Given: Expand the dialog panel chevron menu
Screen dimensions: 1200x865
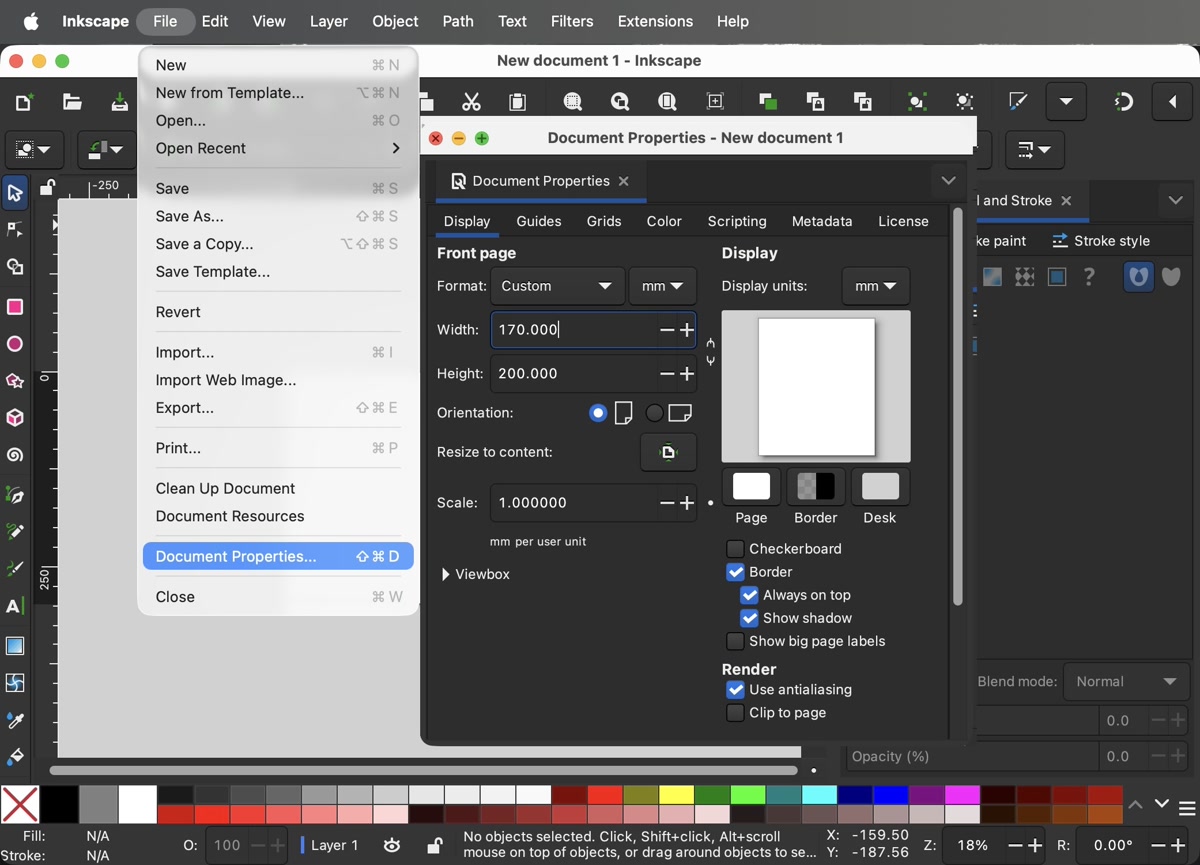Looking at the screenshot, I should (948, 181).
